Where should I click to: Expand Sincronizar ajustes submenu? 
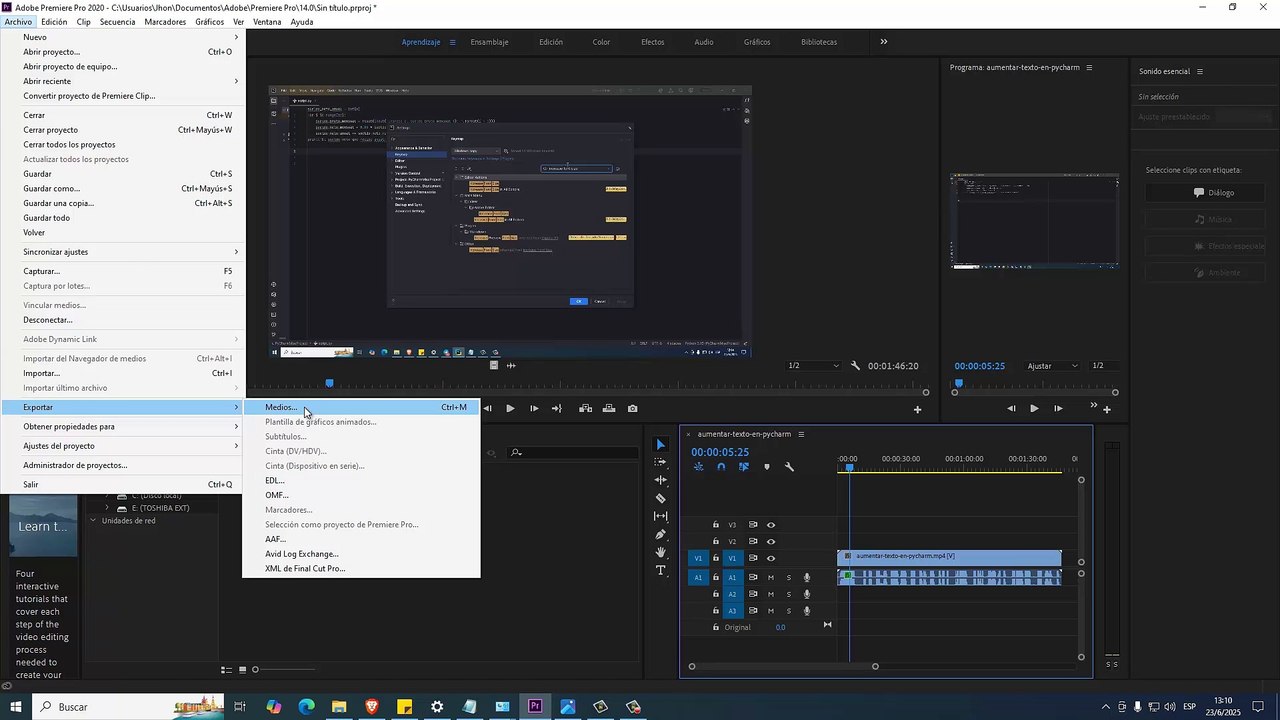click(123, 252)
